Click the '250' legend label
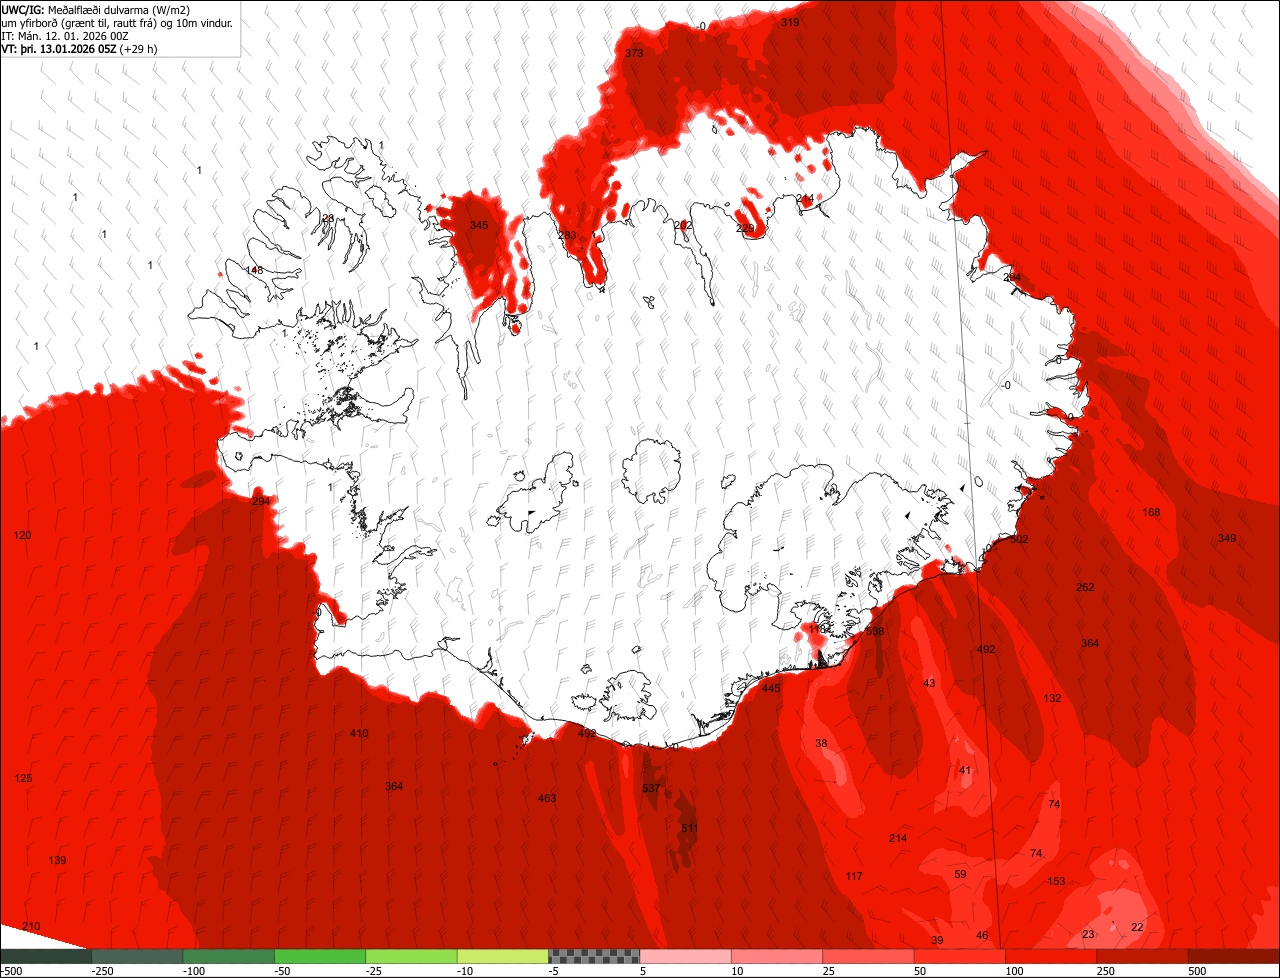Viewport: 1280px width, 978px height. (1105, 971)
